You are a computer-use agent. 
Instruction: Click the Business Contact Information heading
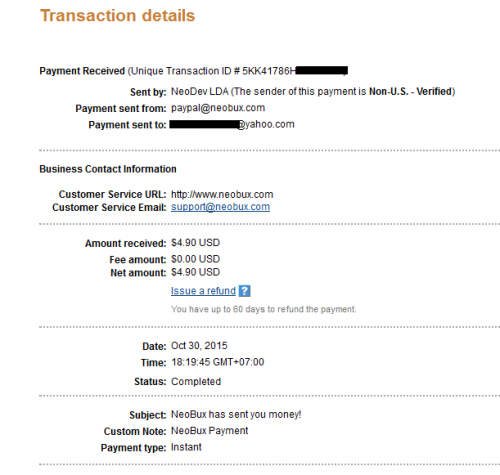tap(108, 169)
